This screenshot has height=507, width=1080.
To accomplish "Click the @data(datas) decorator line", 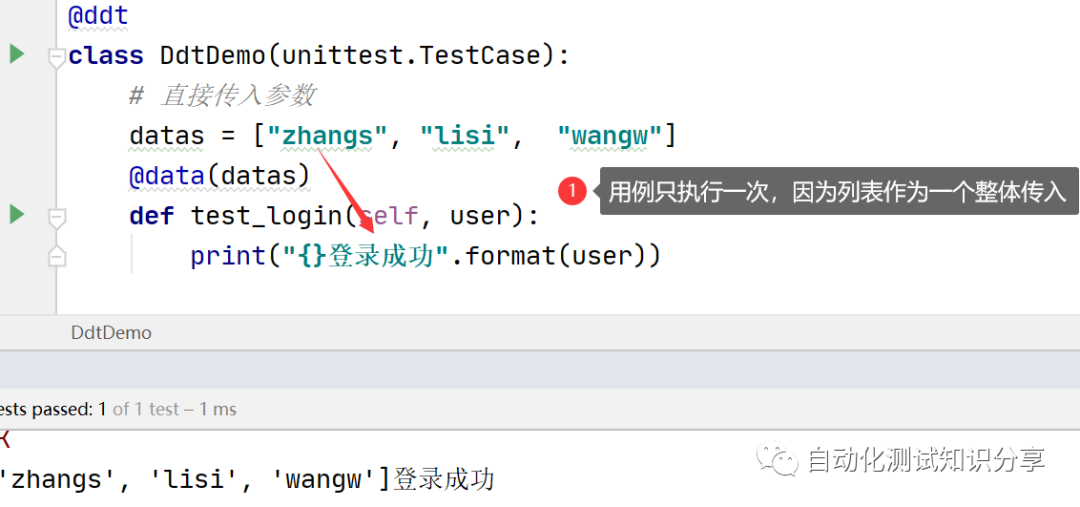I will tap(219, 176).
